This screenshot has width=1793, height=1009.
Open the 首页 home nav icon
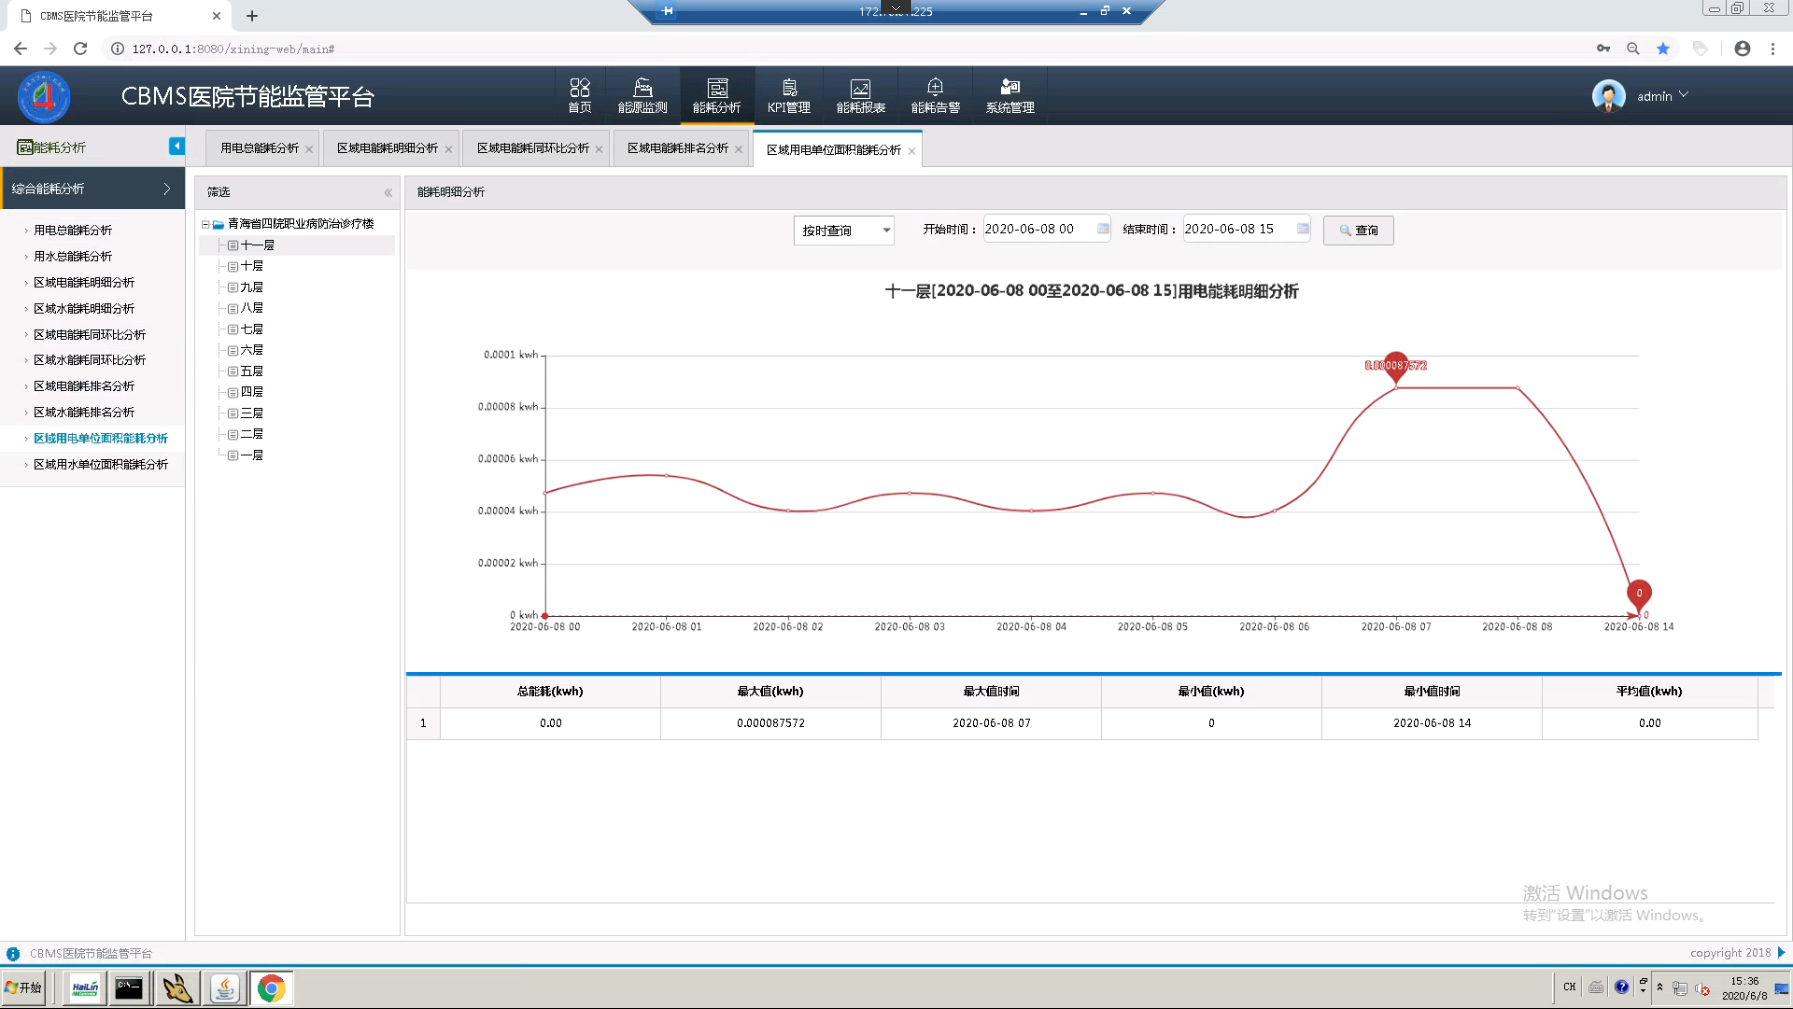[x=579, y=96]
